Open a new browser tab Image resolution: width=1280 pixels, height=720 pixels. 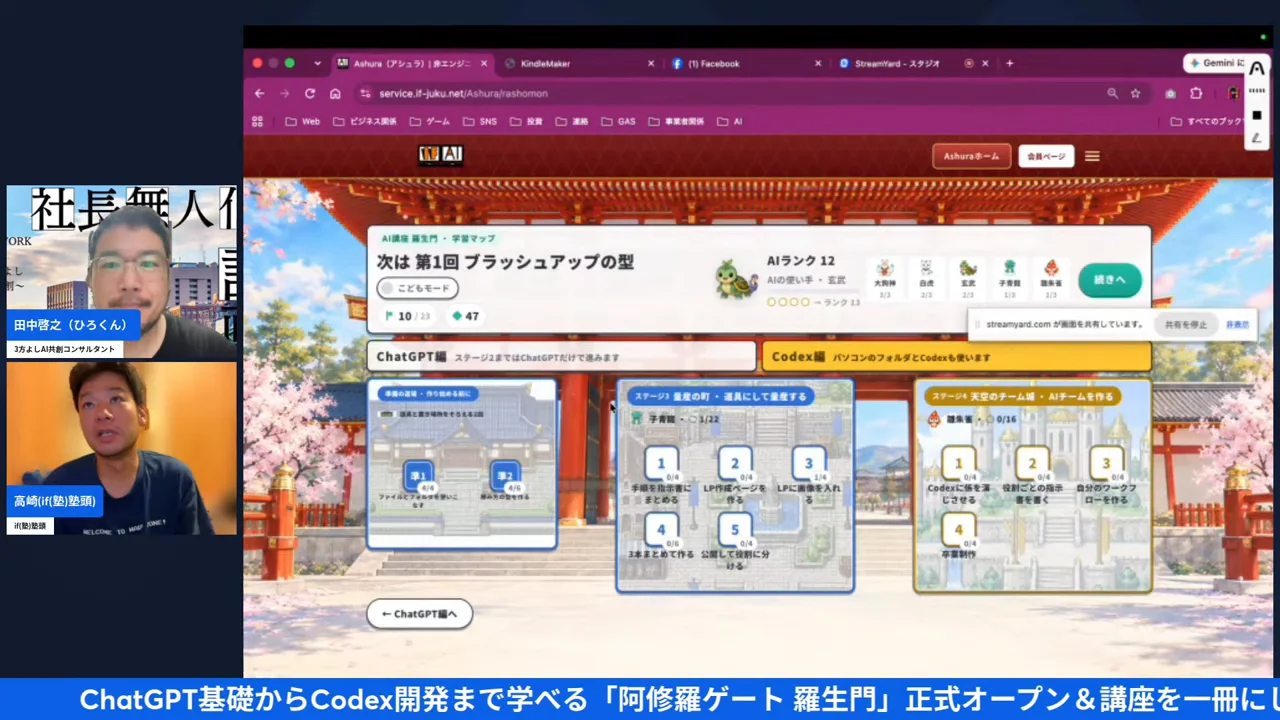[x=1010, y=63]
